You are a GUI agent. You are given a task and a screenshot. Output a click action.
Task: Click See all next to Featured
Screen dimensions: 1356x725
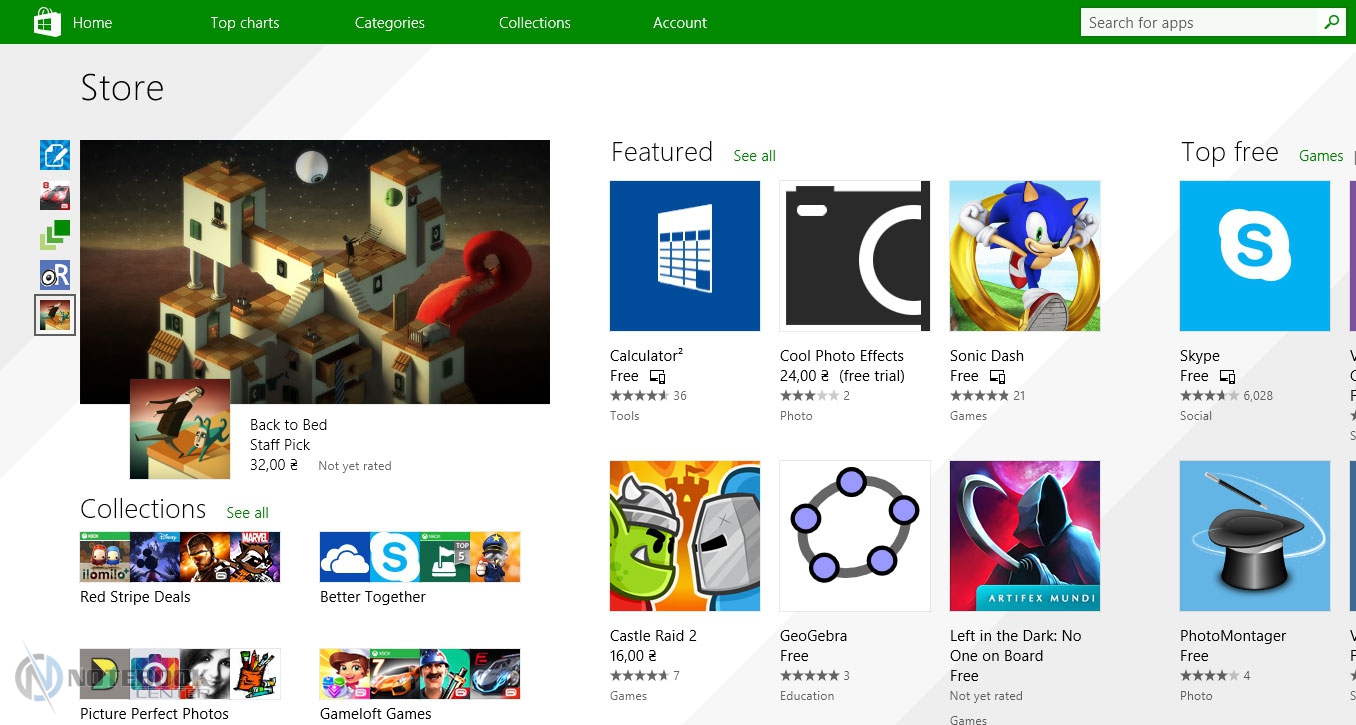pos(754,156)
